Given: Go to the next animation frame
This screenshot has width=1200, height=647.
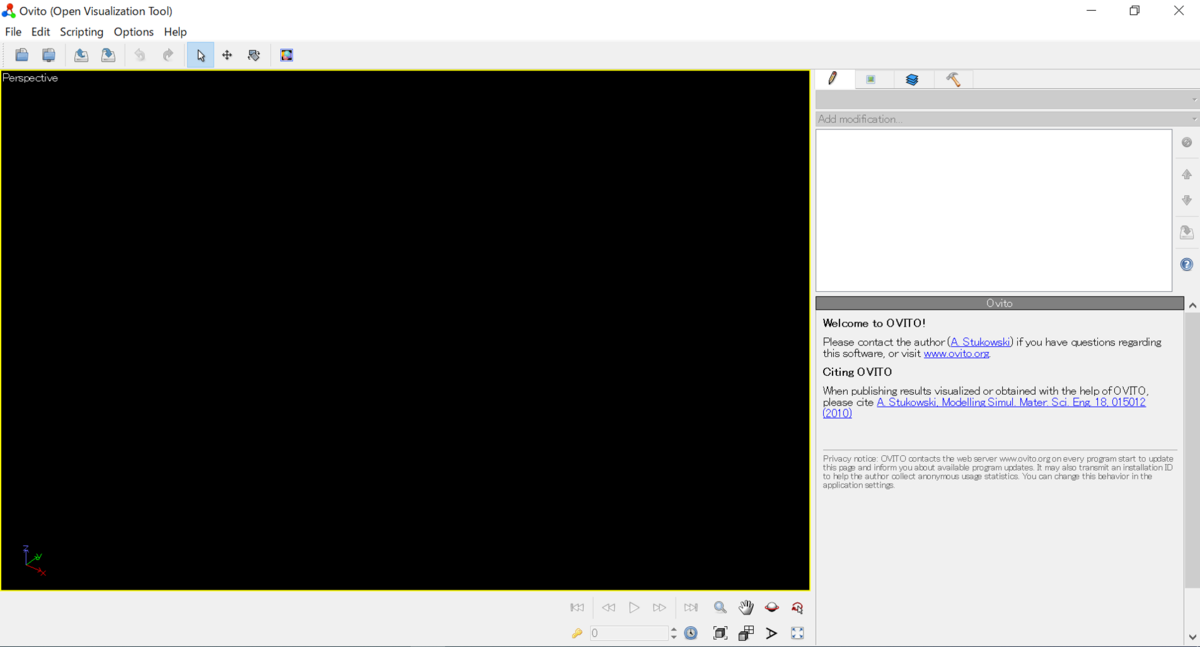Looking at the screenshot, I should pyautogui.click(x=659, y=607).
